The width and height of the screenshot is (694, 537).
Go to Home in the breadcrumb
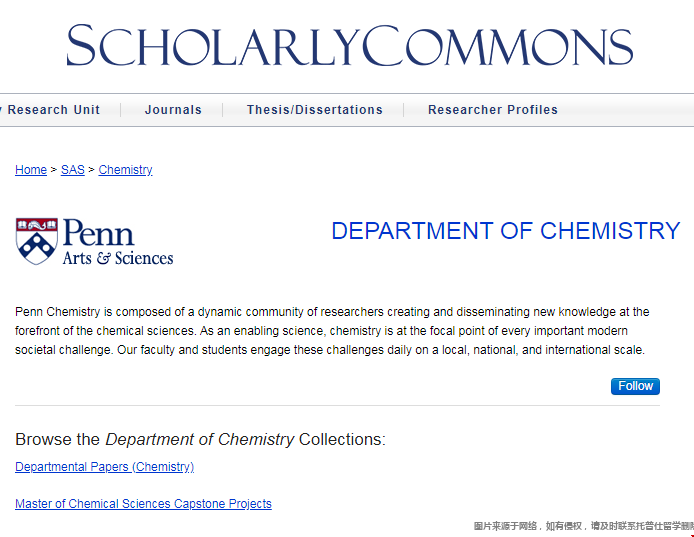tap(31, 170)
